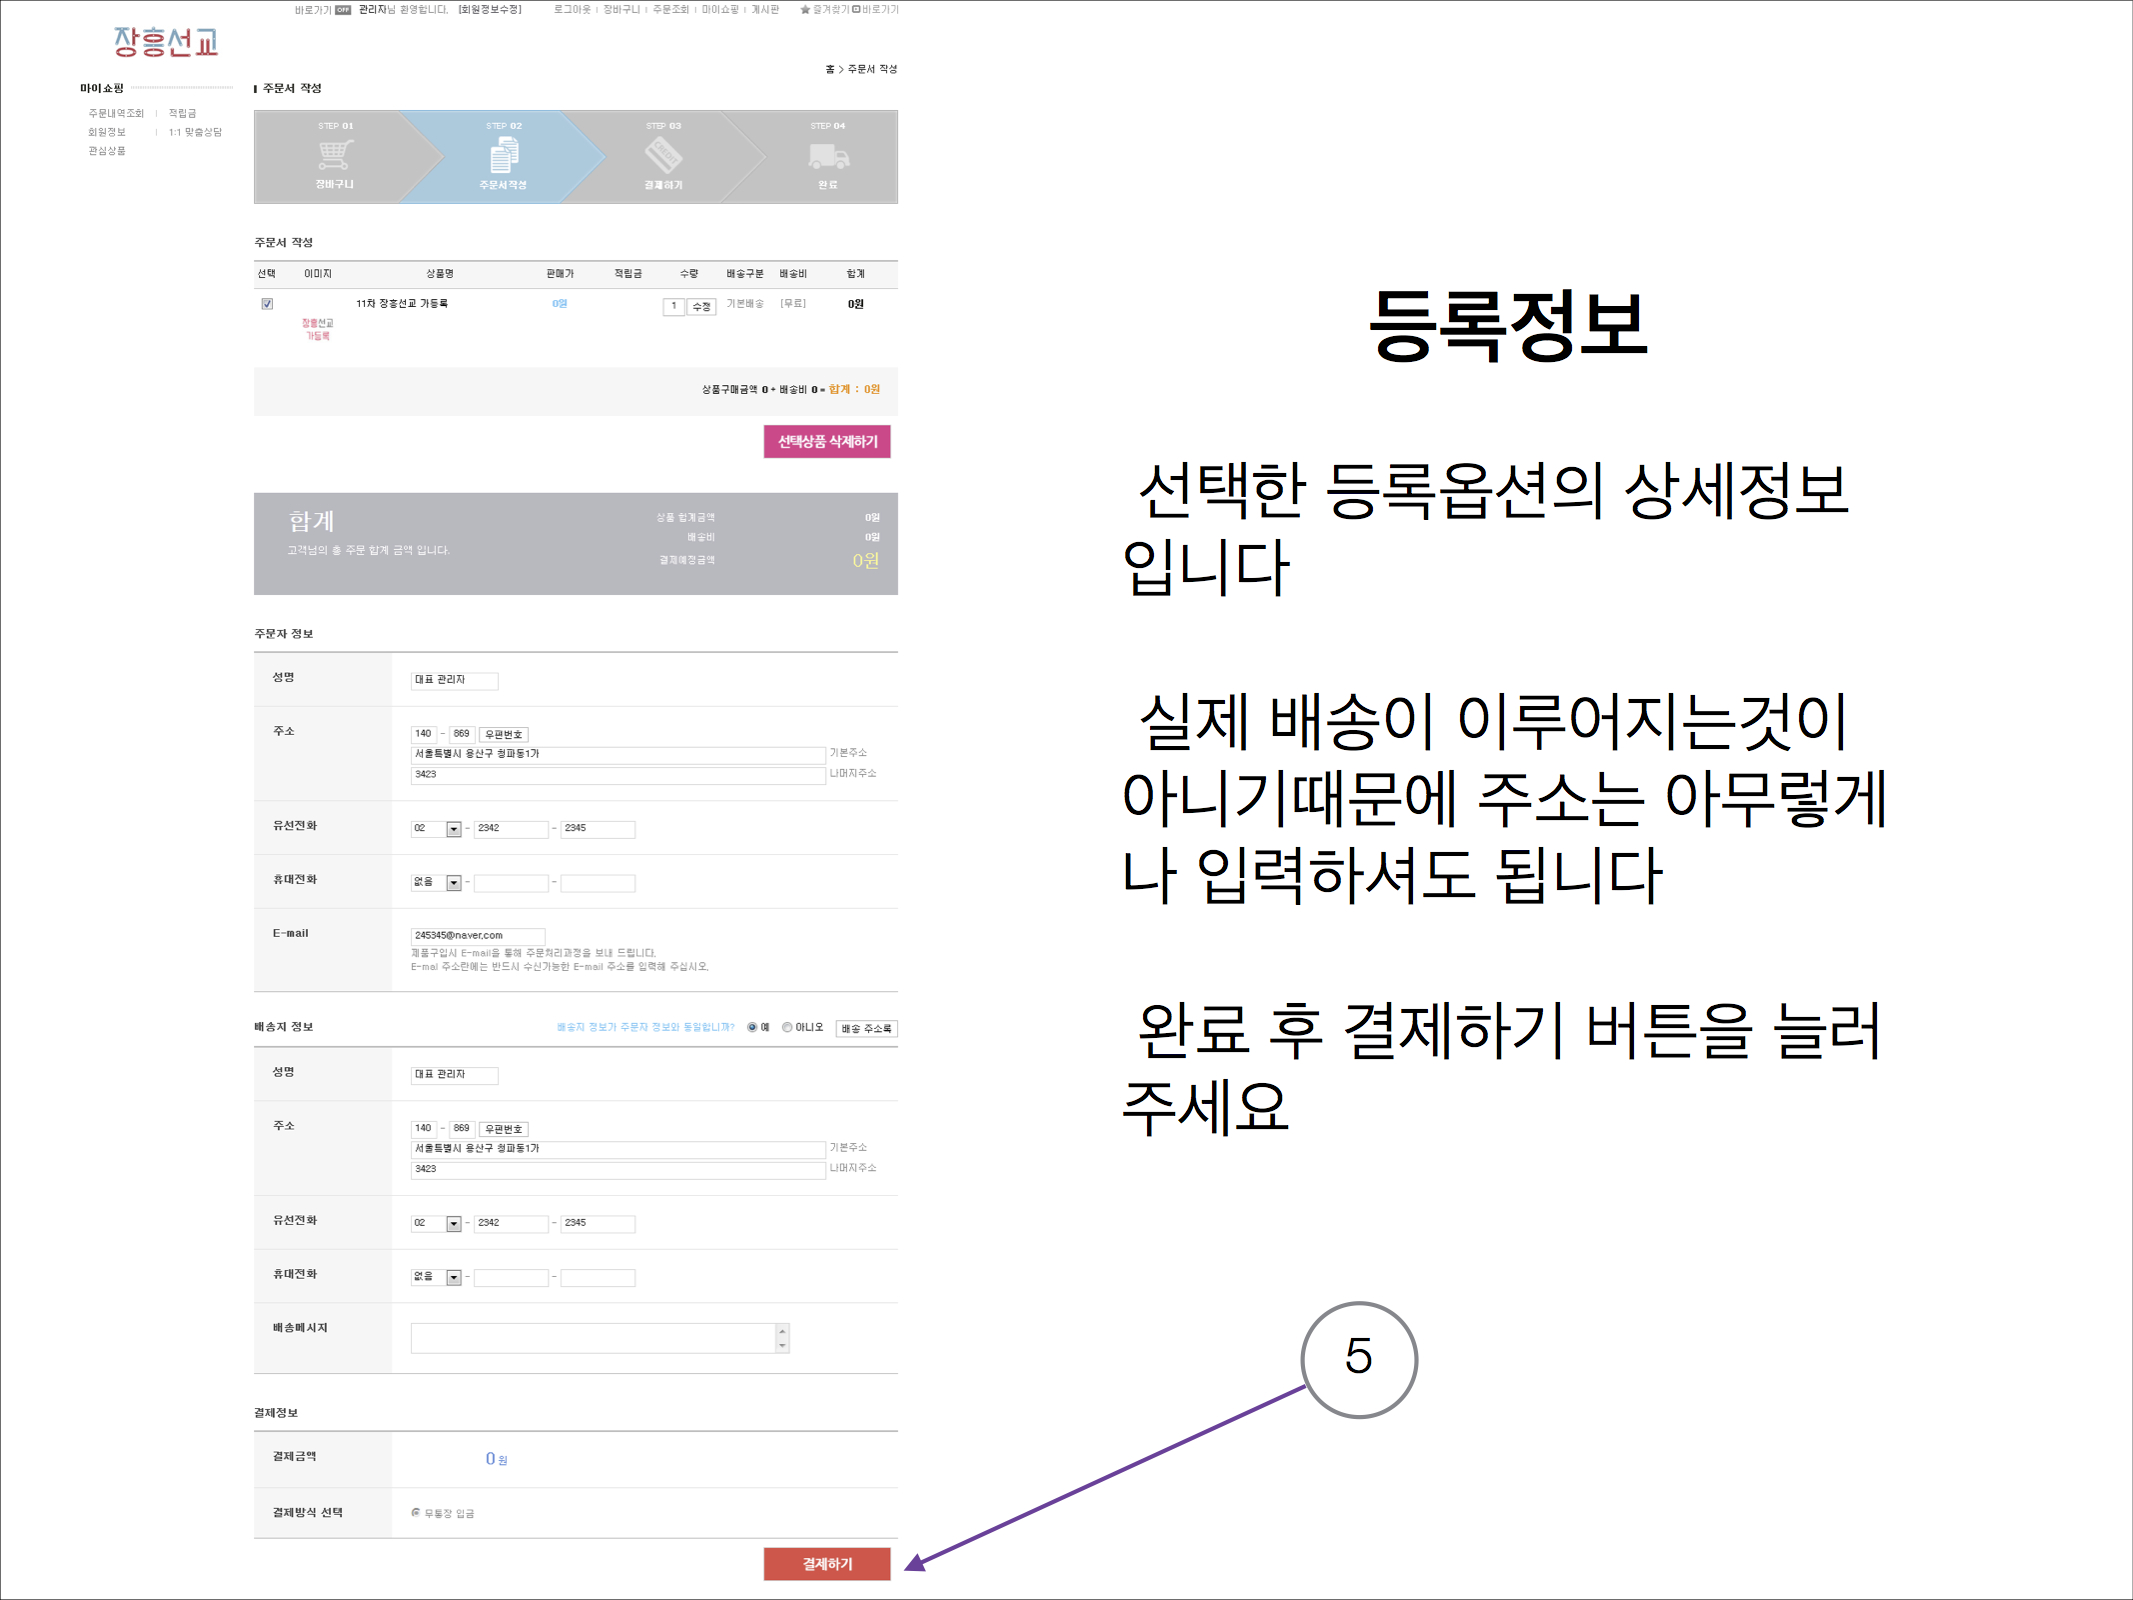The height and width of the screenshot is (1600, 2133).
Task: Open orderer landline area code dropdown
Action: (x=453, y=829)
